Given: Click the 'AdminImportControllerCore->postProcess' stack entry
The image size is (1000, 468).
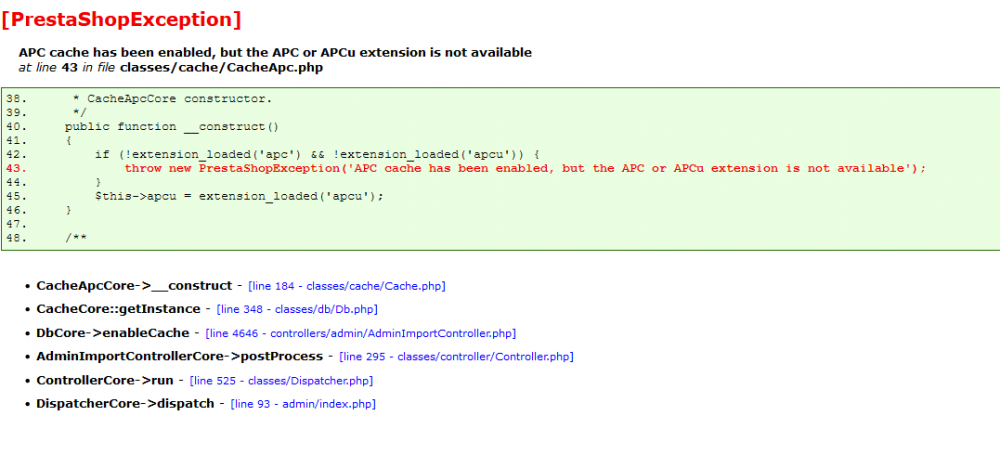Looking at the screenshot, I should tap(180, 356).
